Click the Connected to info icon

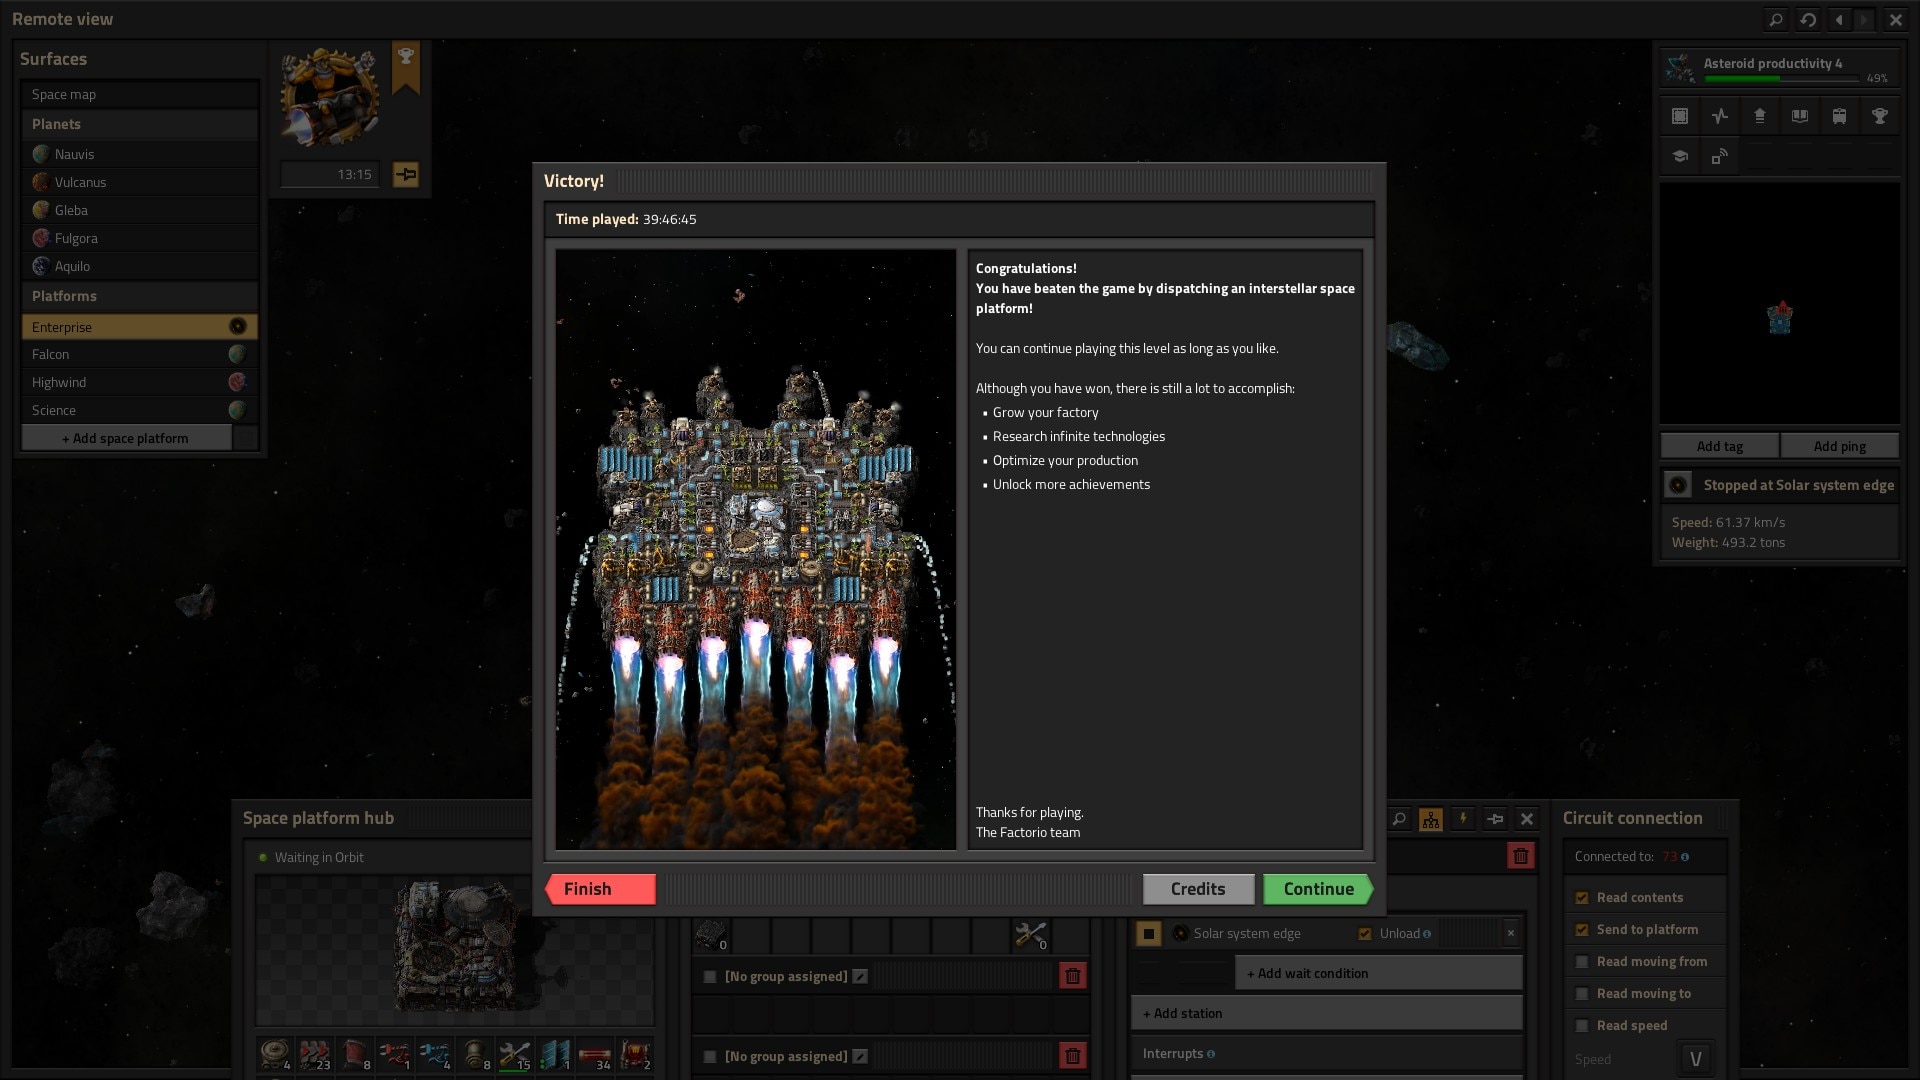pos(1685,857)
